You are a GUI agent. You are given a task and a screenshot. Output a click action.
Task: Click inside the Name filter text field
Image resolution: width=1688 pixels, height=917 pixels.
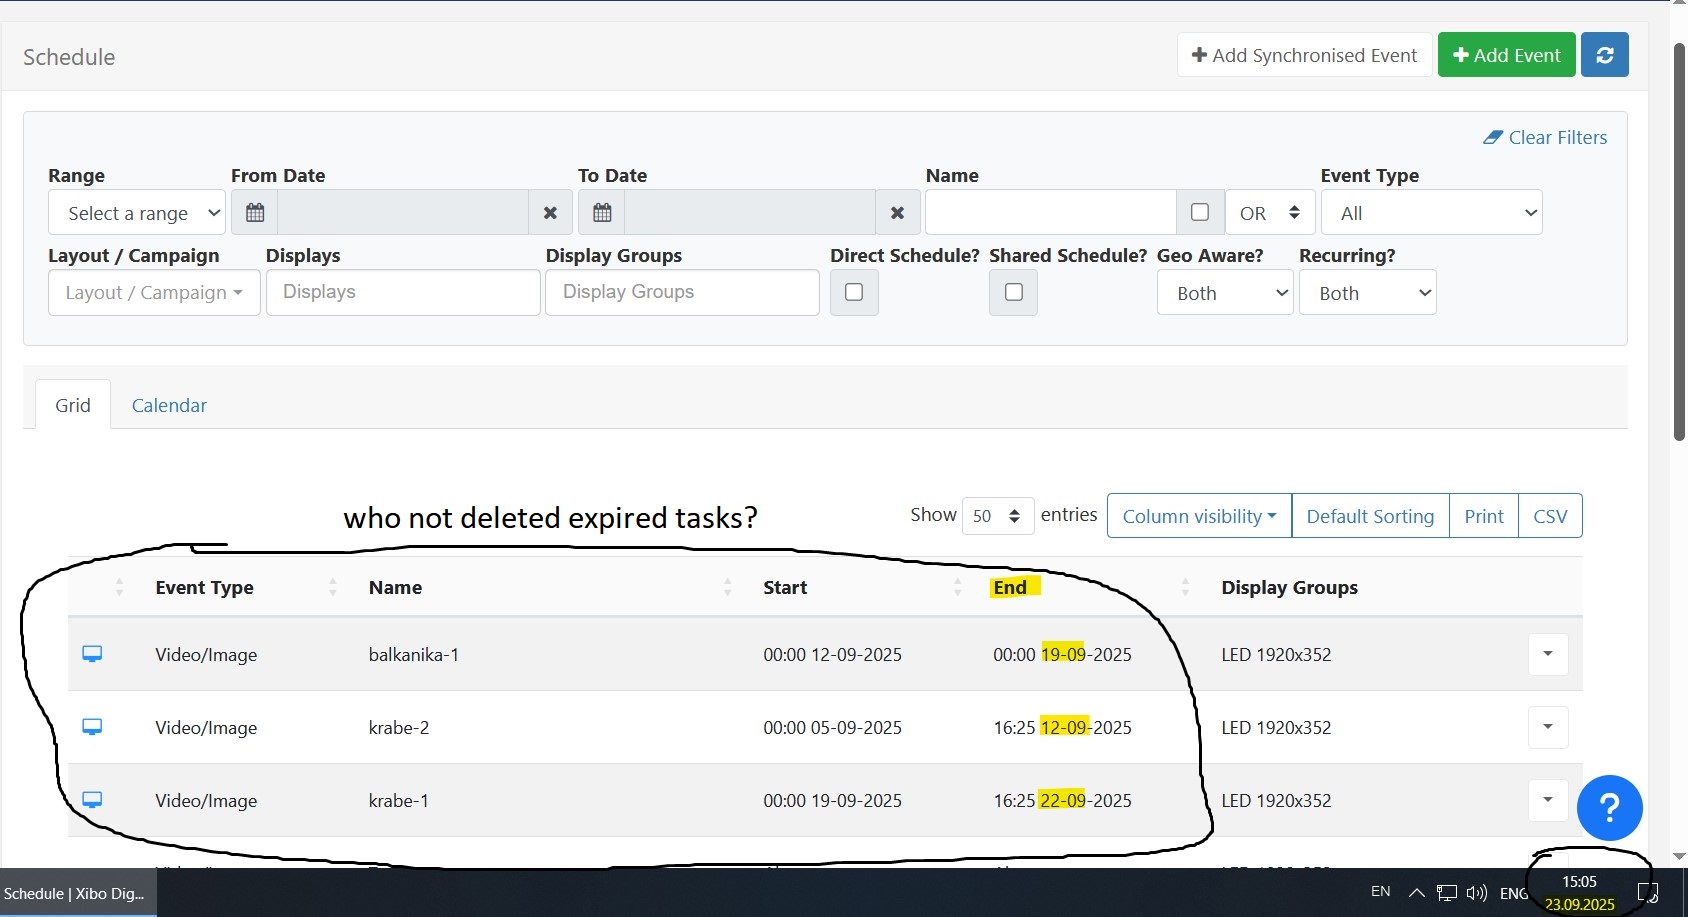click(x=1050, y=213)
